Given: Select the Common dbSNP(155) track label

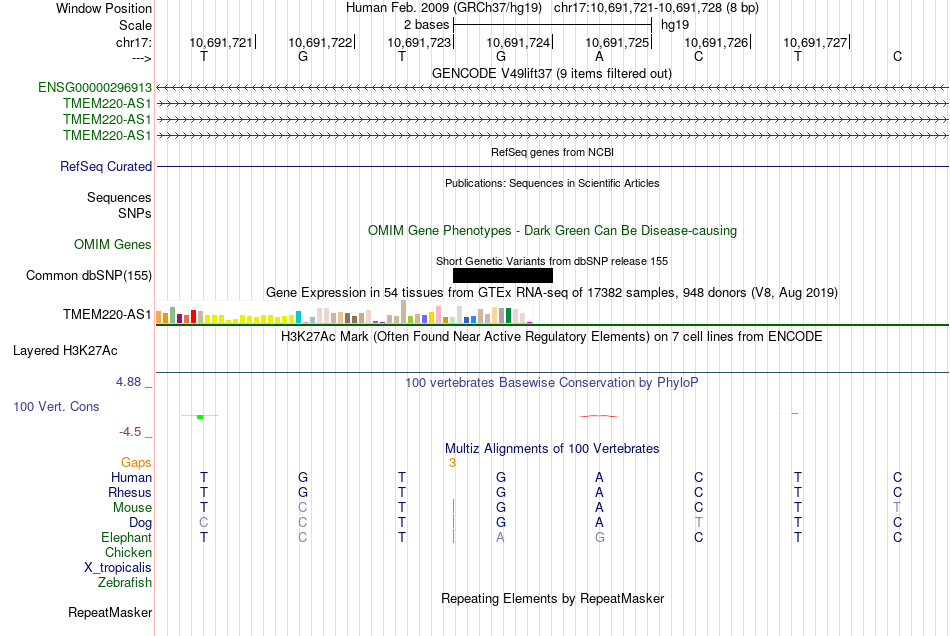Looking at the screenshot, I should pos(89,276).
